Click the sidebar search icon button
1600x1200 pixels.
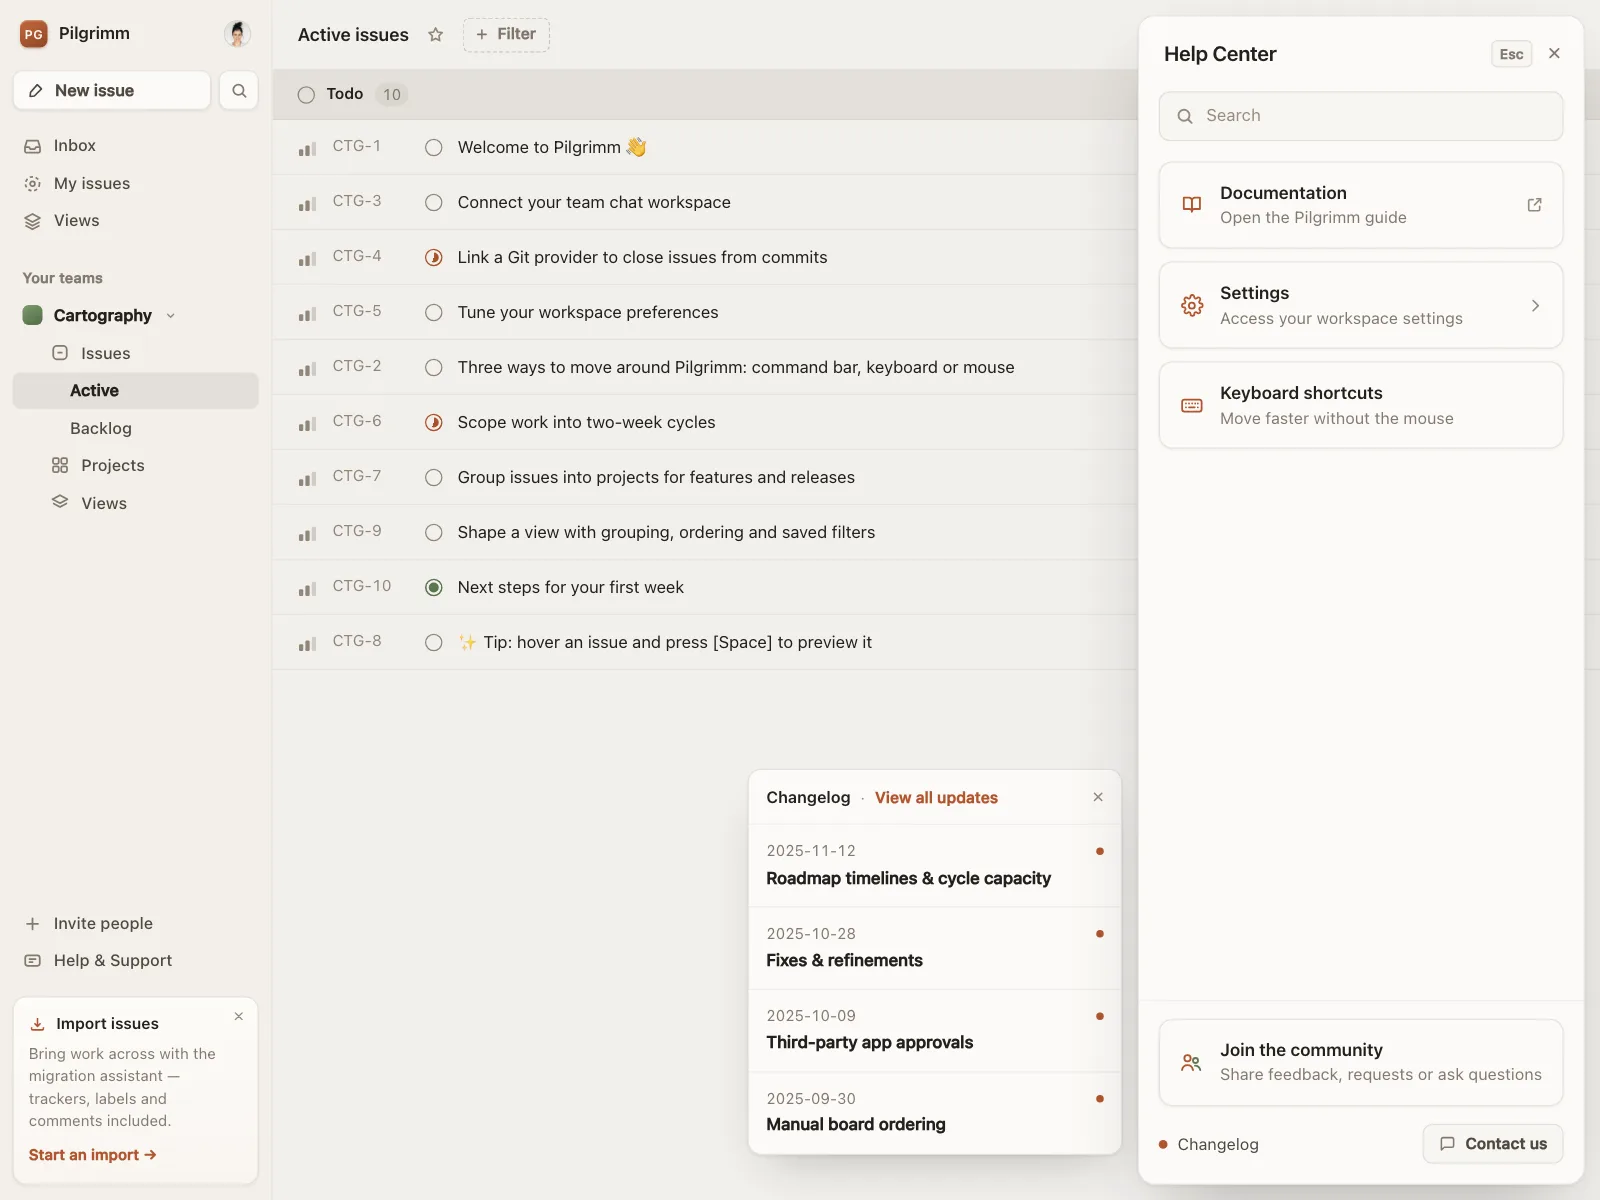[239, 91]
